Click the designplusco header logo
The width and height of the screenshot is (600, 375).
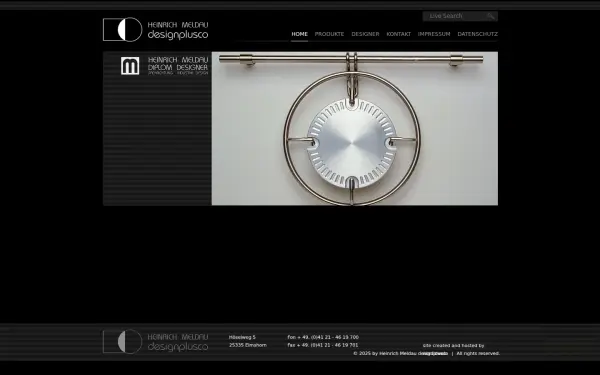point(155,29)
